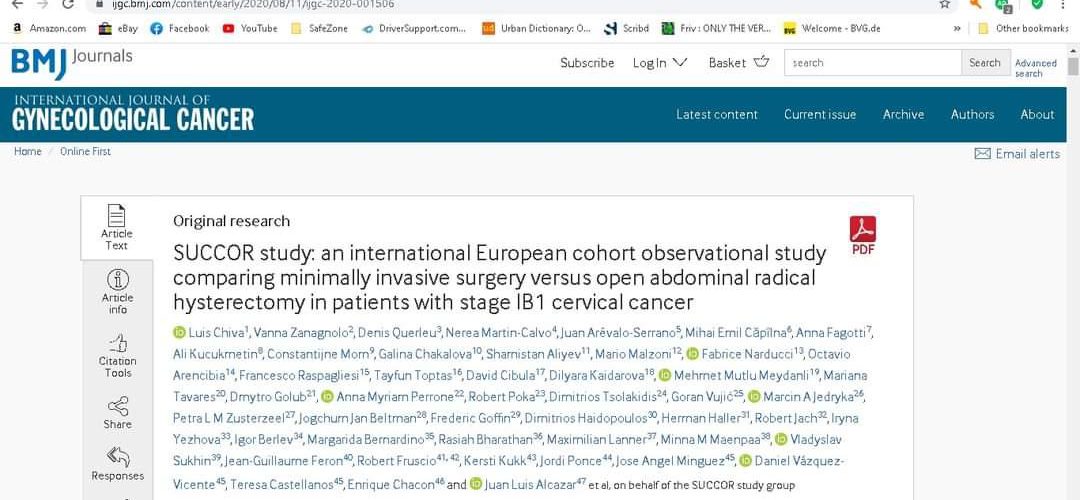Share this article
The height and width of the screenshot is (500, 1080).
tap(117, 412)
